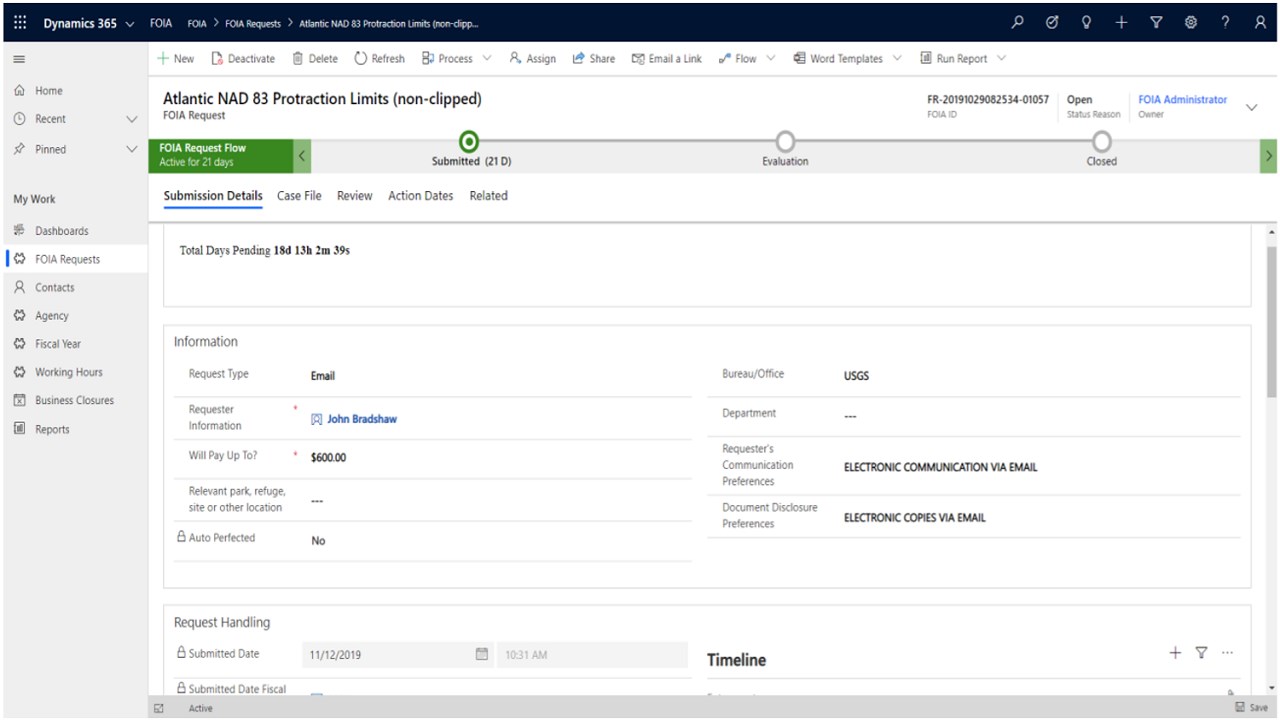Open the Related tab

[488, 196]
